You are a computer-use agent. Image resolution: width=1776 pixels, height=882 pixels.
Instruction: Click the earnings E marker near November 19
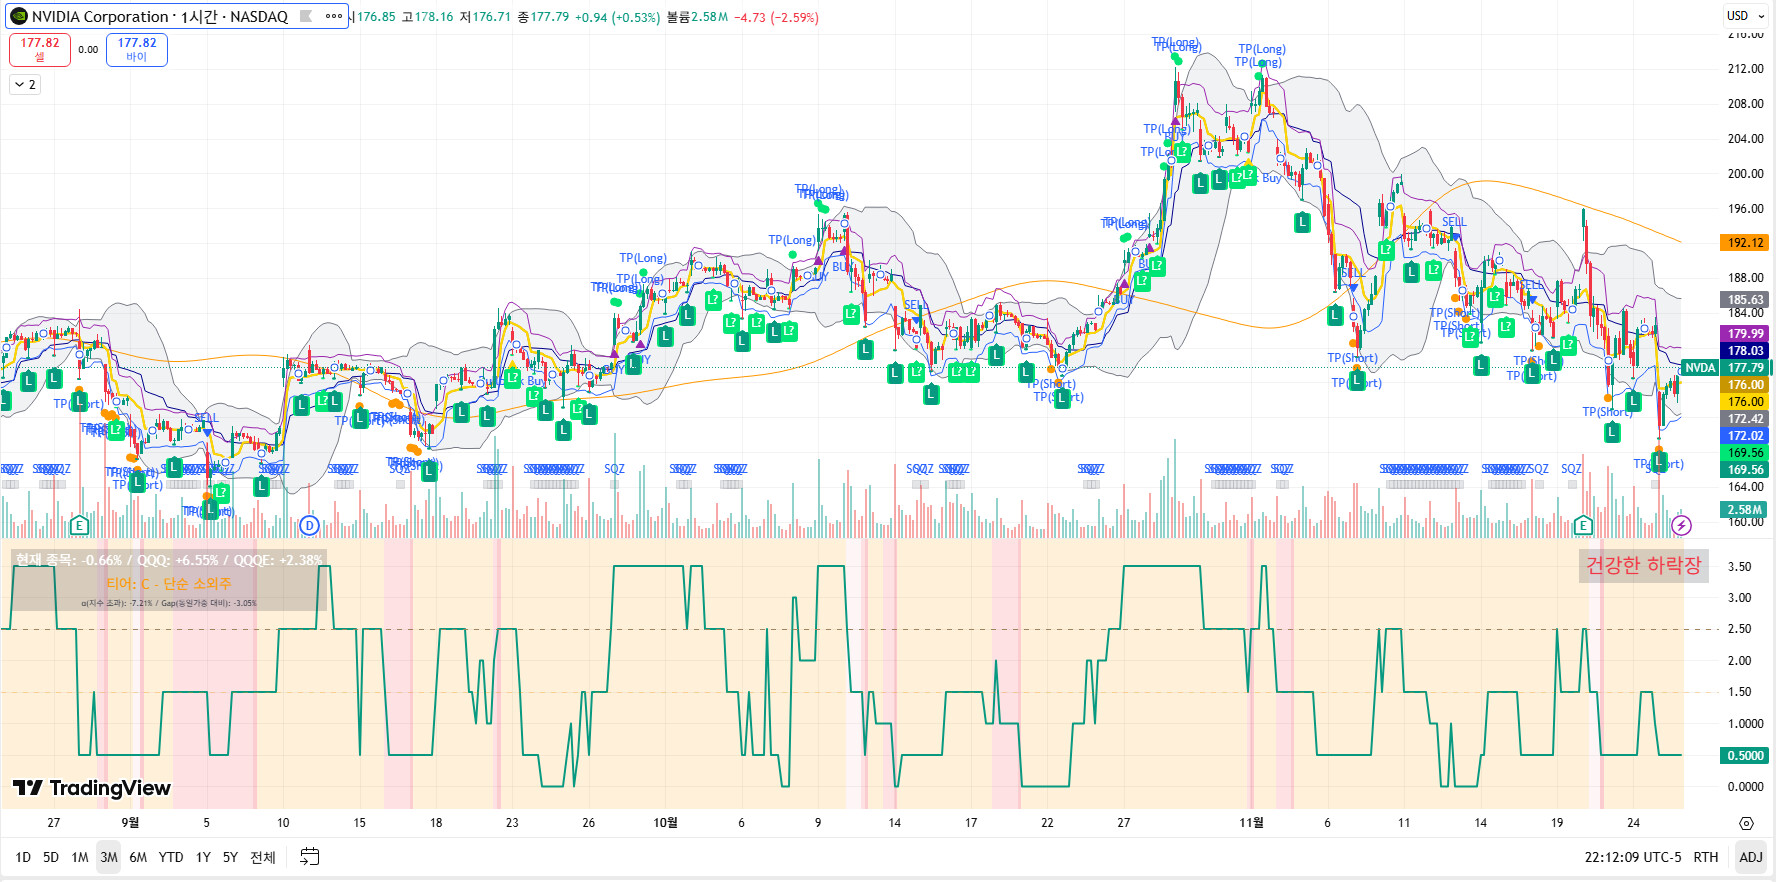(1582, 525)
